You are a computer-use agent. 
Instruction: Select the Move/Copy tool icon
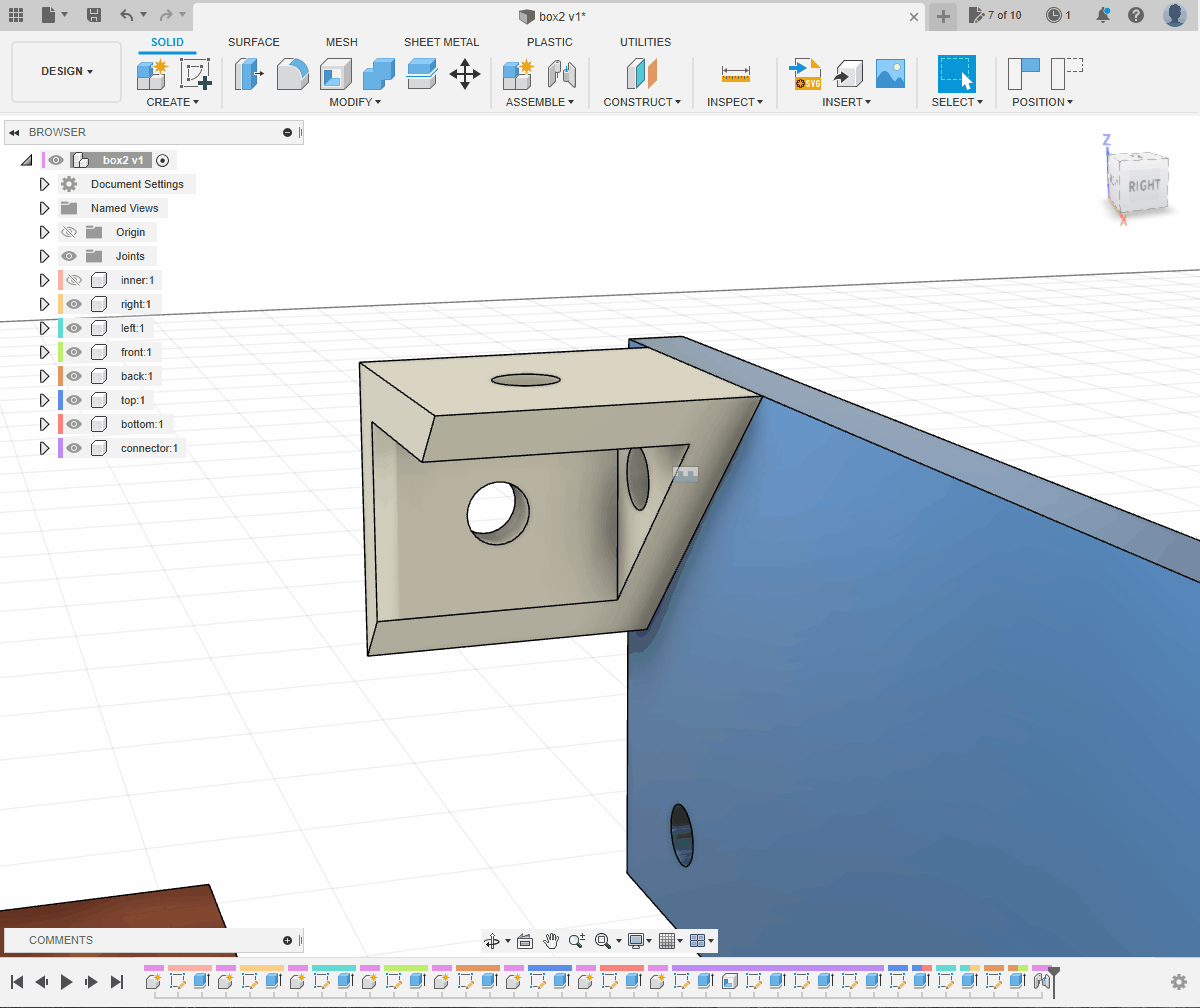pos(465,74)
